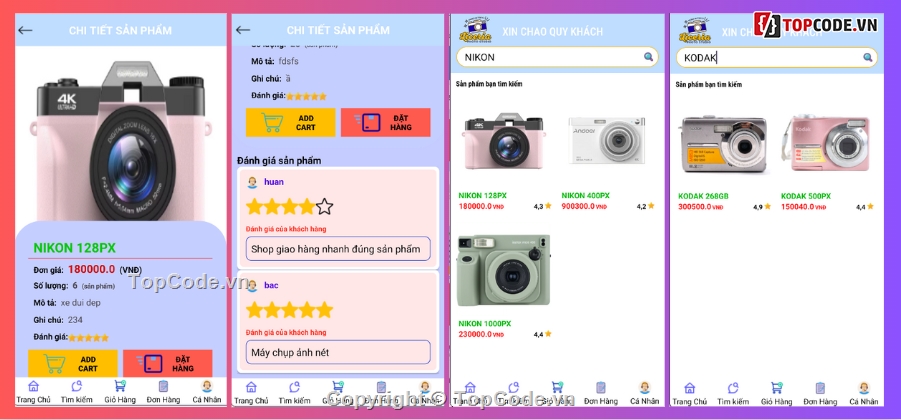Open Cá Nhân tab on KODAK search screen
Image resolution: width=901 pixels, height=420 pixels.
[864, 394]
